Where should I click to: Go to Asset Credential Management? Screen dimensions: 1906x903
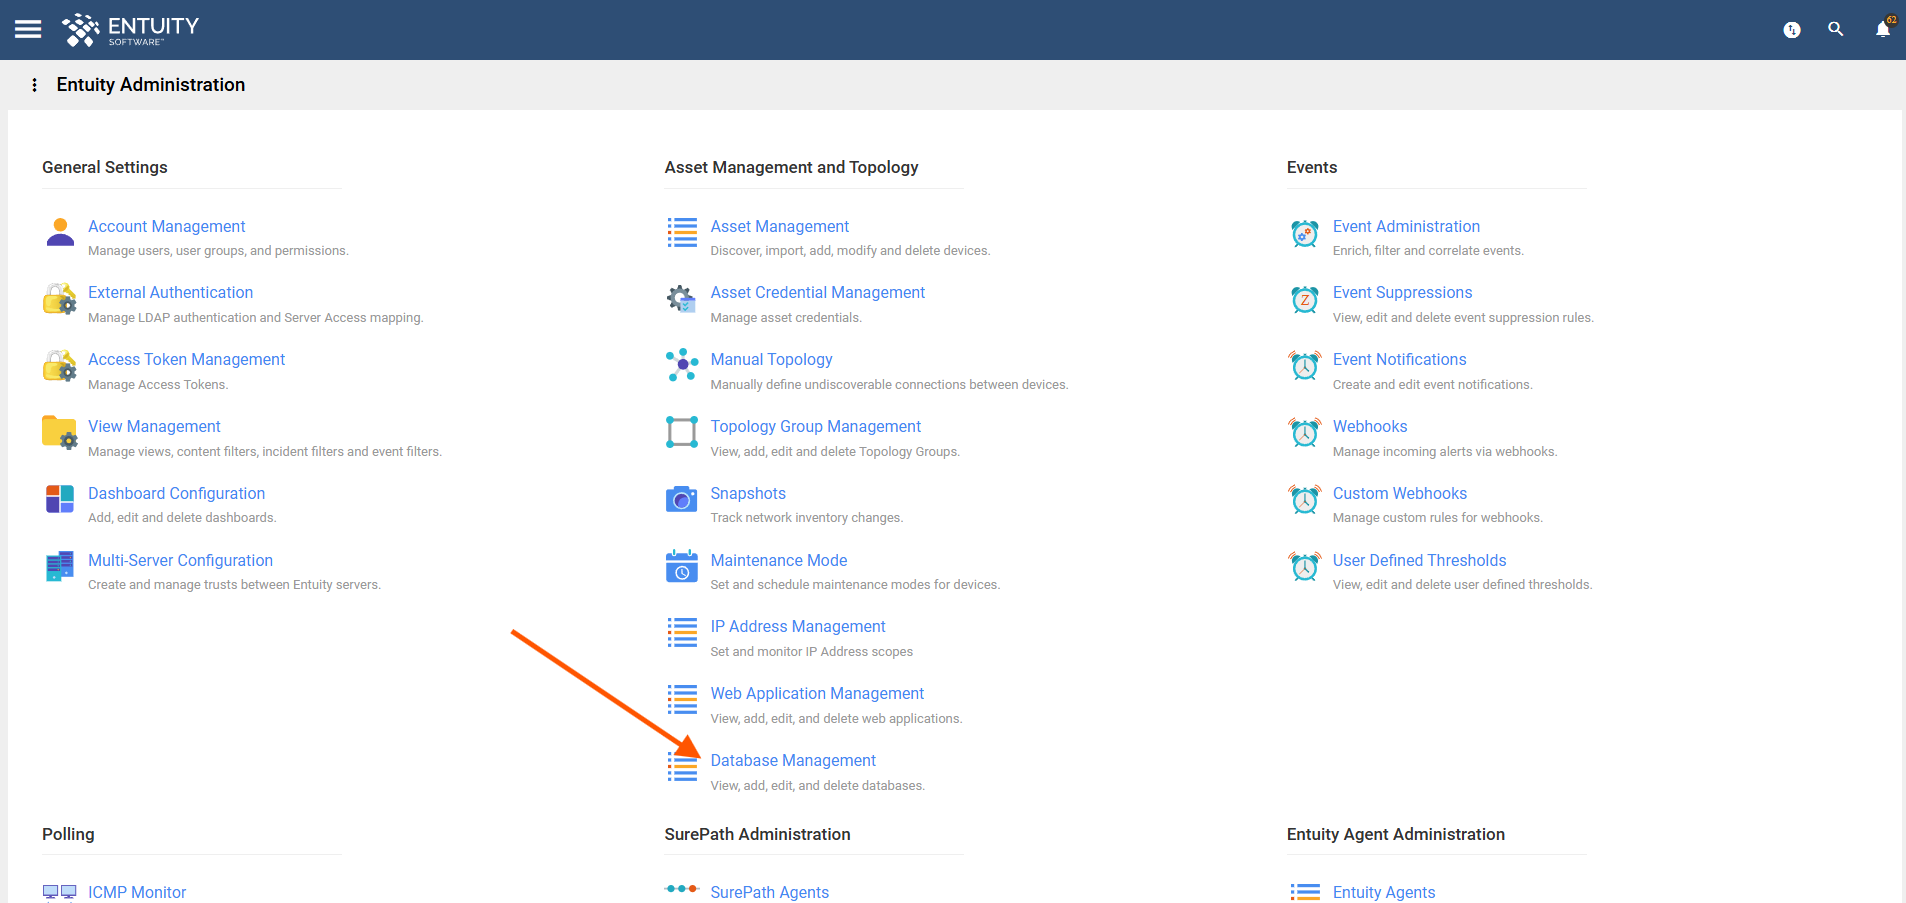click(x=818, y=292)
